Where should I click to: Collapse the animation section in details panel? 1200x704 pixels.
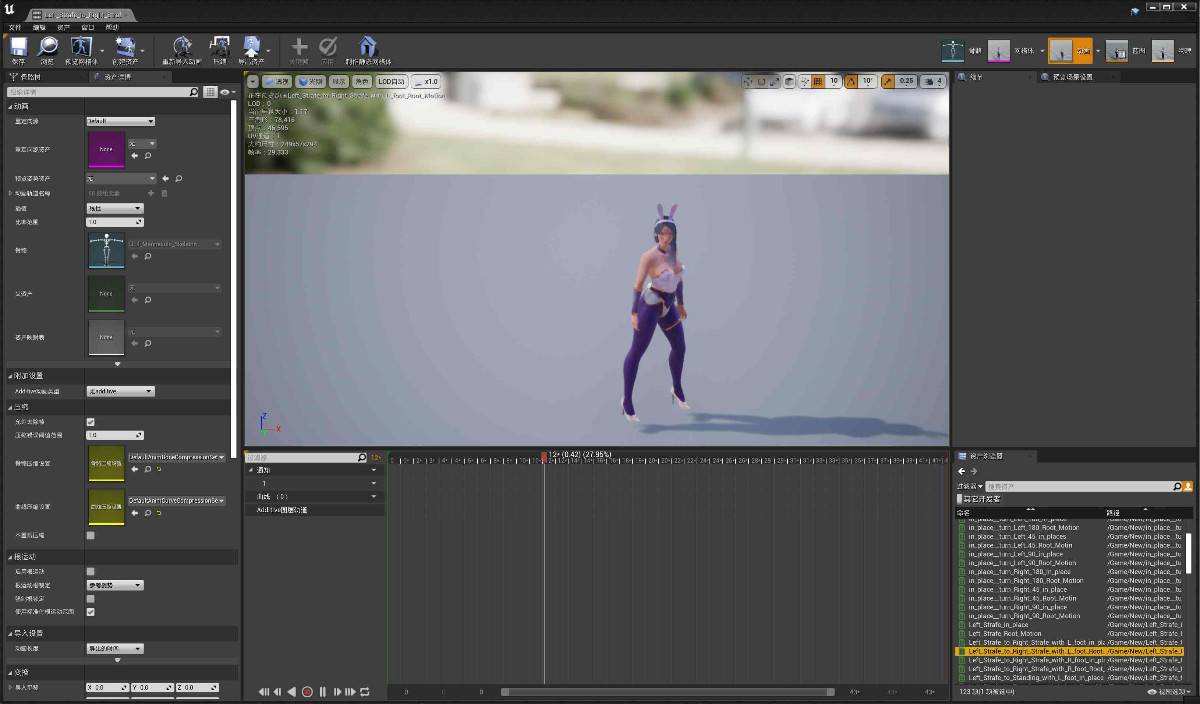click(11, 106)
